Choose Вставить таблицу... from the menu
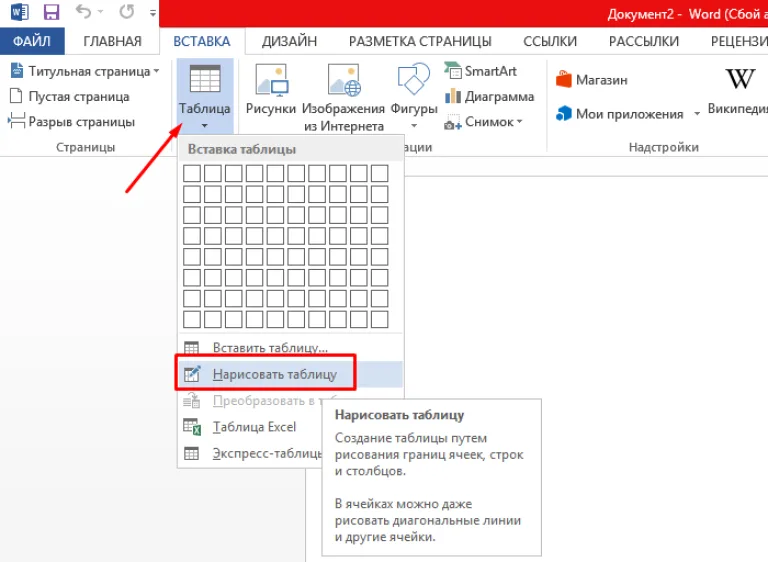Image resolution: width=768 pixels, height=562 pixels. tap(290, 348)
